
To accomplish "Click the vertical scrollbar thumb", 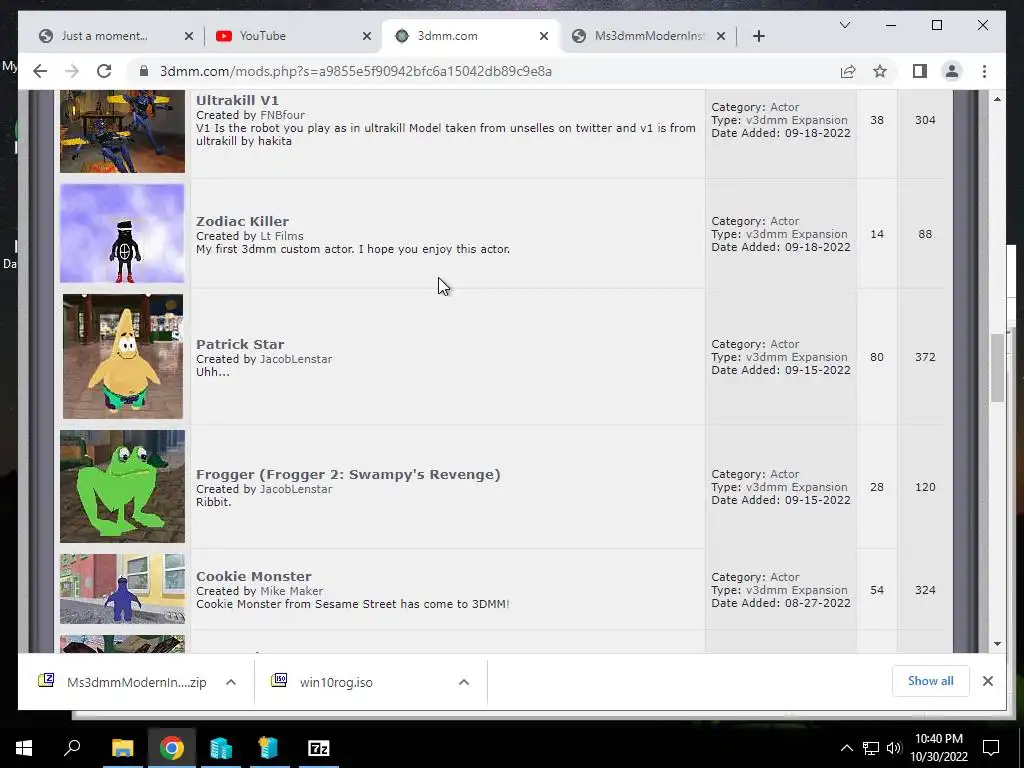I will [x=997, y=367].
